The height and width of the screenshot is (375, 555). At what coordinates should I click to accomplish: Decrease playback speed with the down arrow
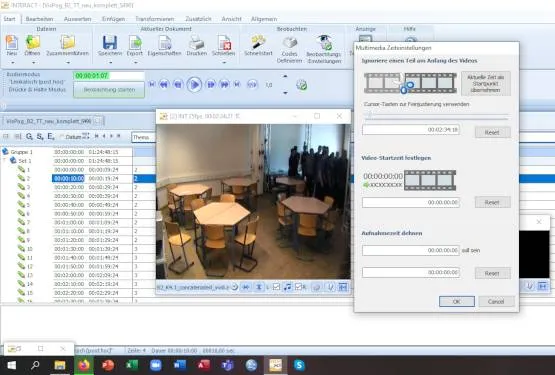[x=285, y=93]
